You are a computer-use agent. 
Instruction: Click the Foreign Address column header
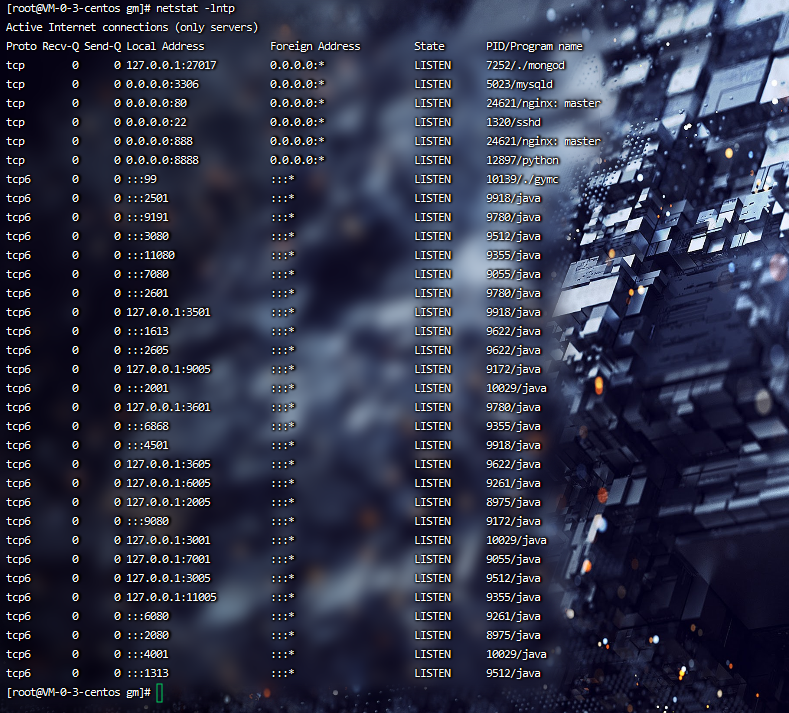[x=315, y=46]
